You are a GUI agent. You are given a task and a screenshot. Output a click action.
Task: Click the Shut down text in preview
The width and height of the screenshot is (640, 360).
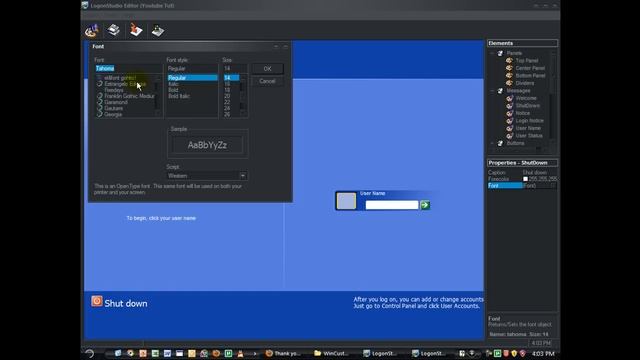pyautogui.click(x=126, y=304)
